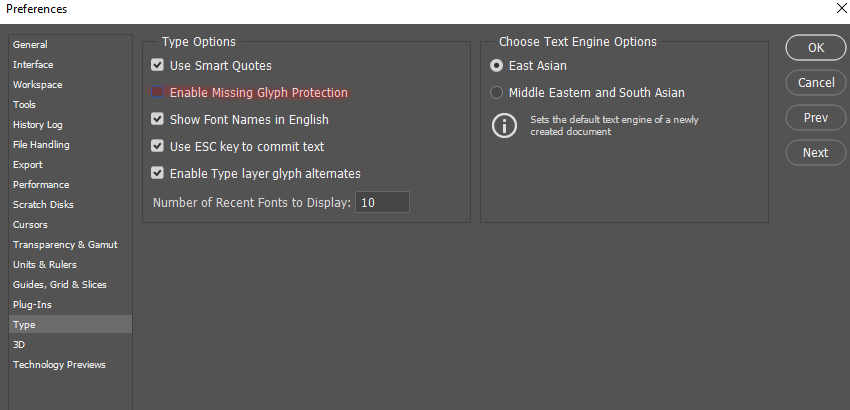Close the Preferences dialog window
The width and height of the screenshot is (850, 410).
point(839,9)
